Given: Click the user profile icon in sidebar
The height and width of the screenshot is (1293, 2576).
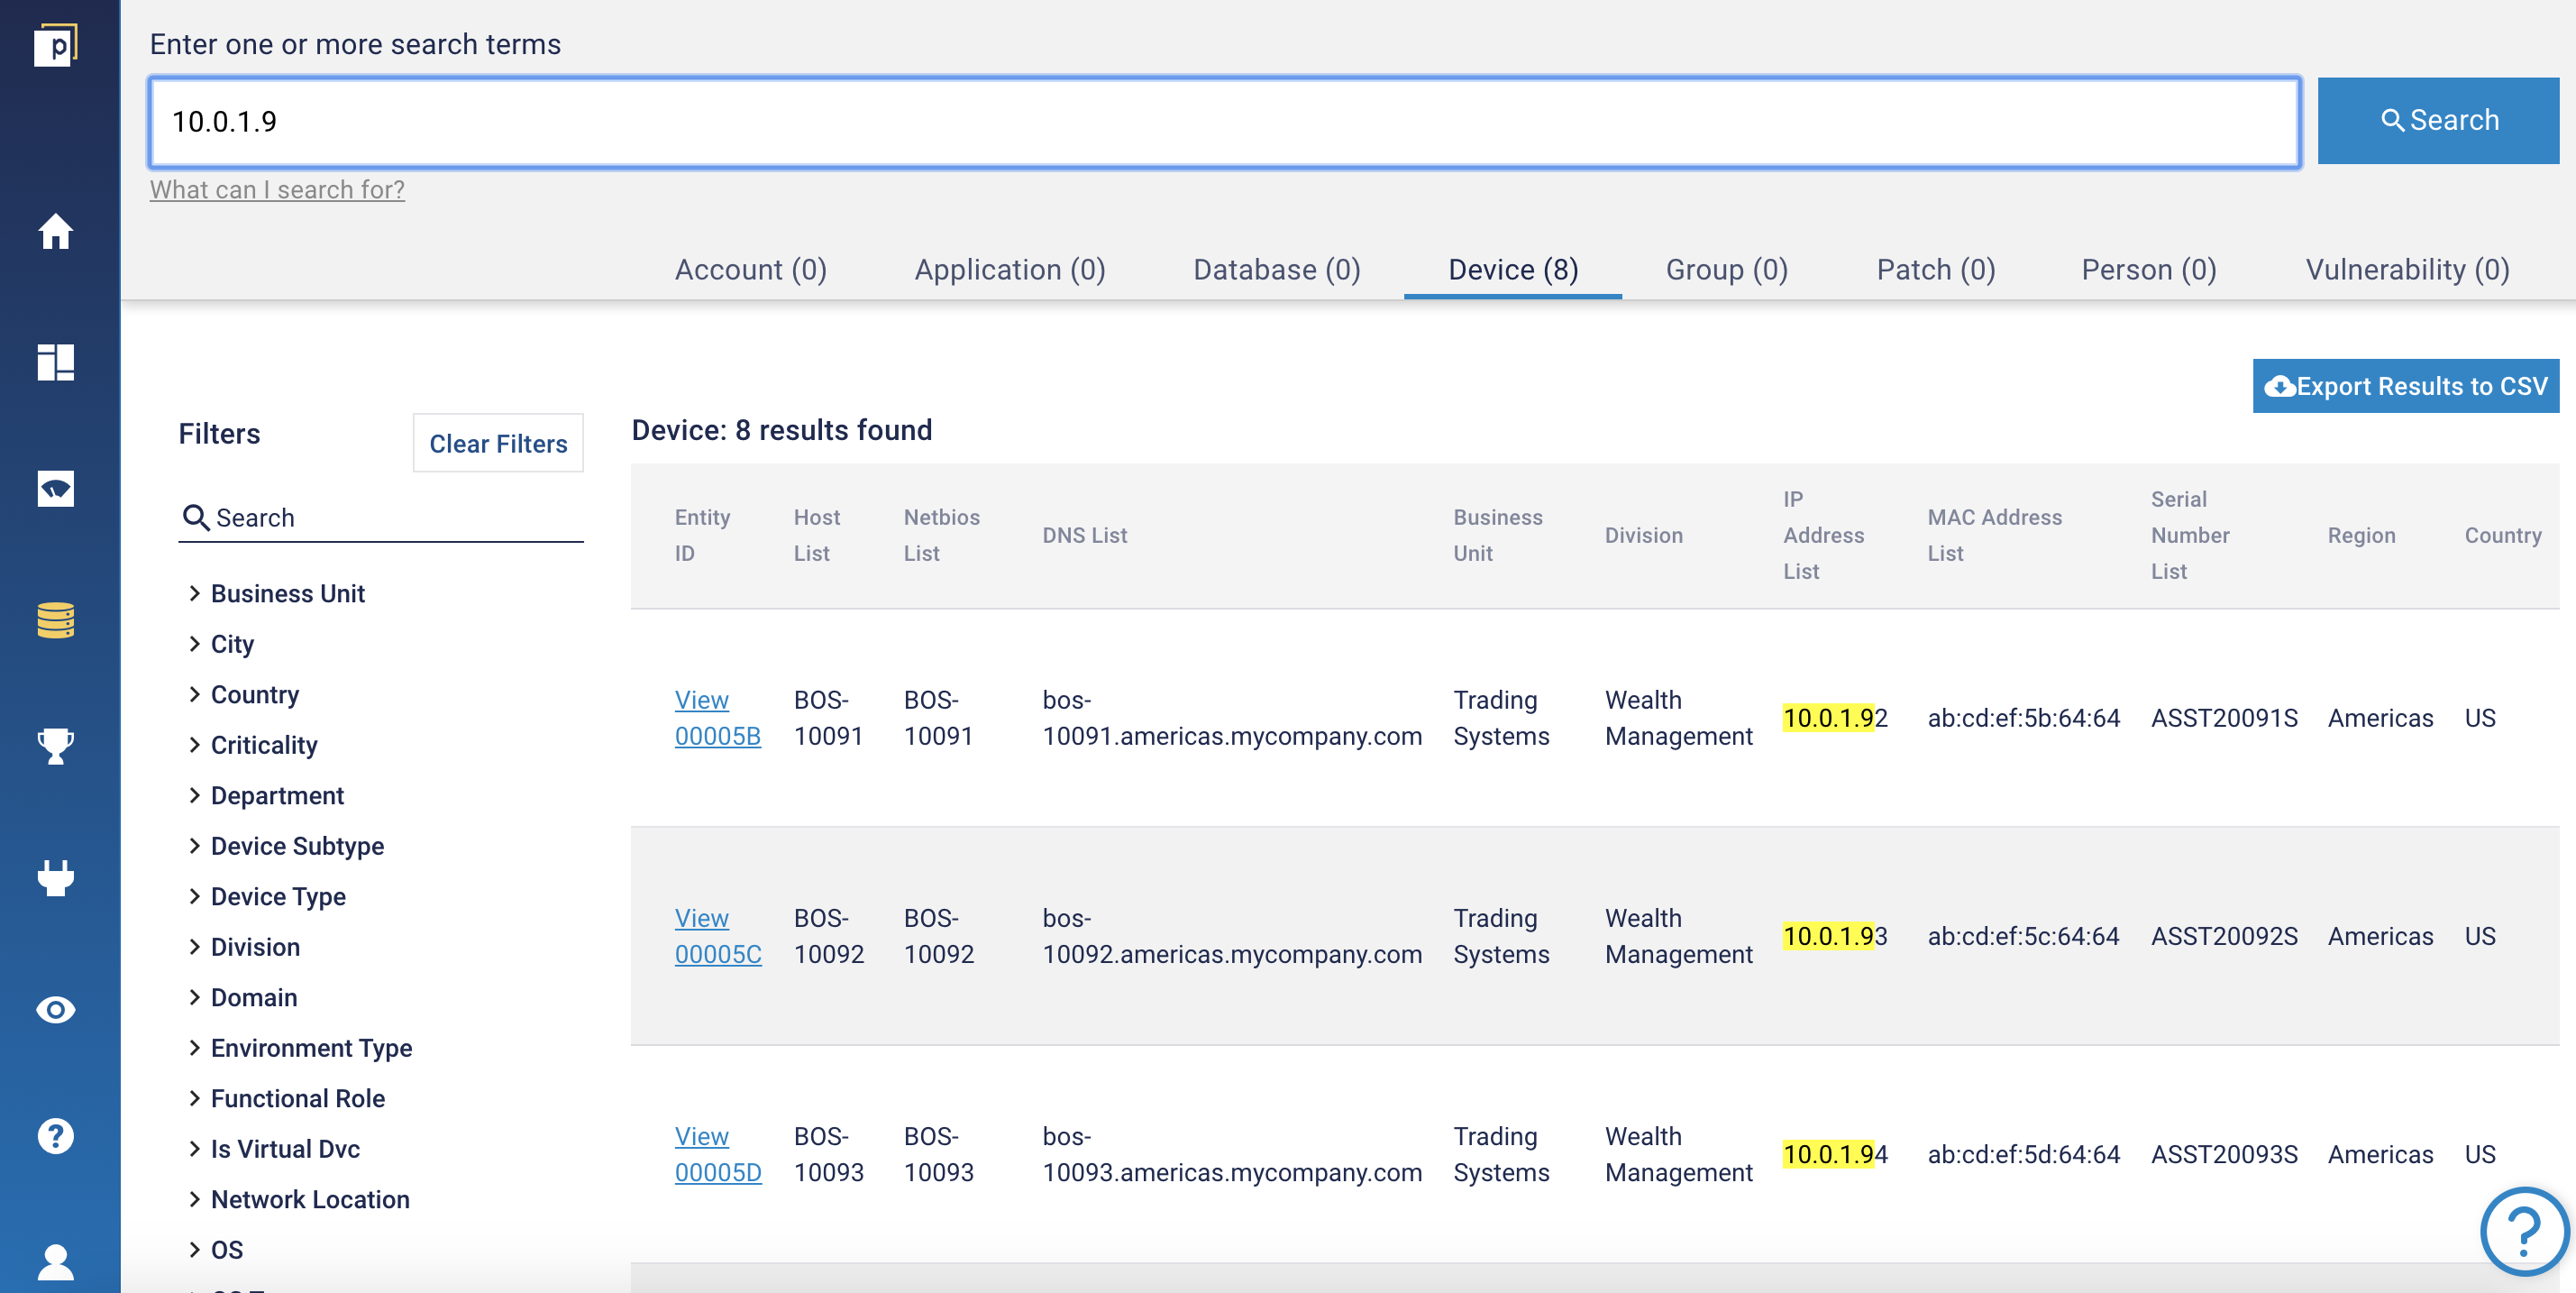Looking at the screenshot, I should 56,1262.
